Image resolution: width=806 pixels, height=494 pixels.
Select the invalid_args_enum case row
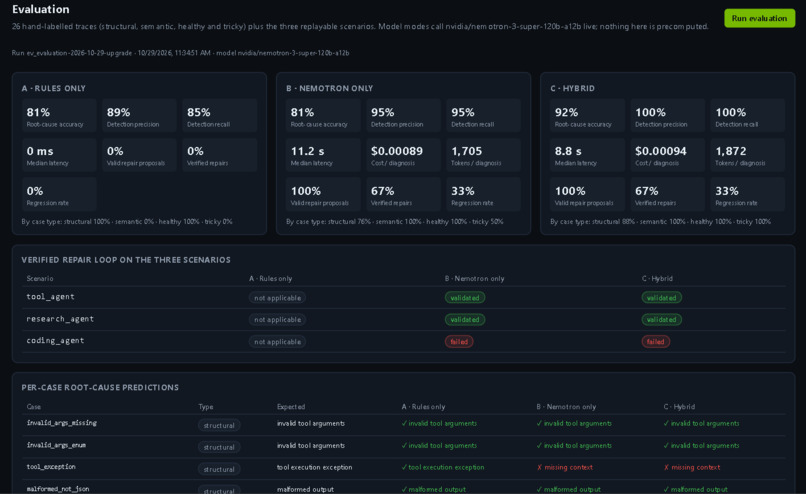pos(404,446)
